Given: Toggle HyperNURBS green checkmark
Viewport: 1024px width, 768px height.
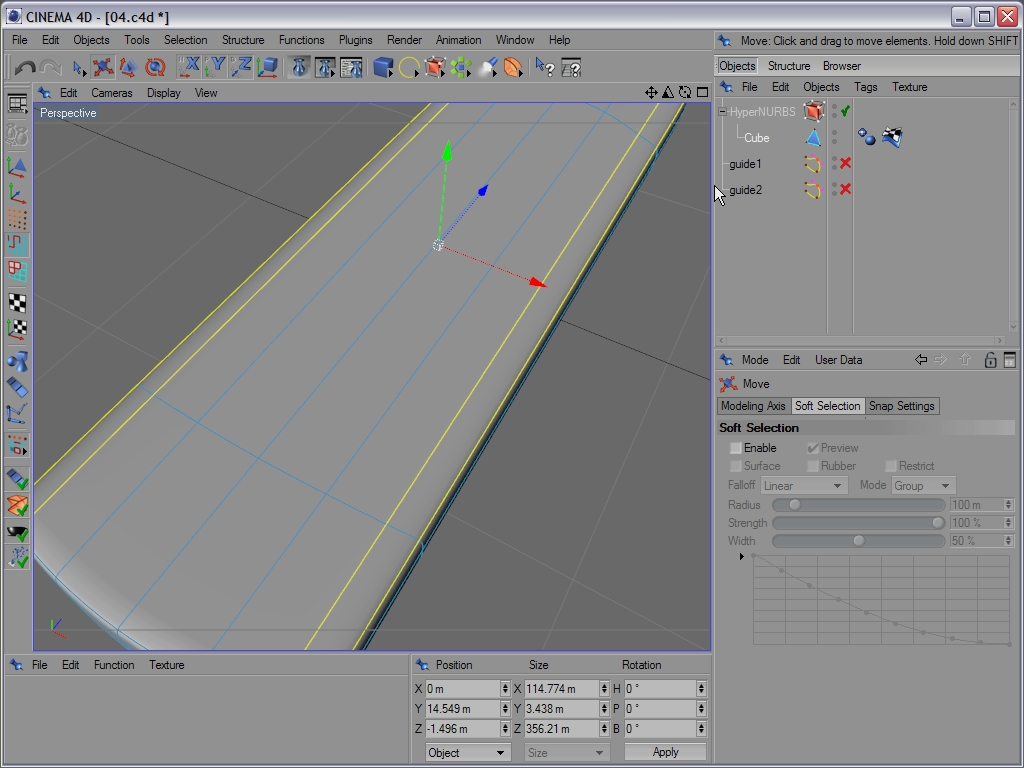Looking at the screenshot, I should (x=845, y=111).
